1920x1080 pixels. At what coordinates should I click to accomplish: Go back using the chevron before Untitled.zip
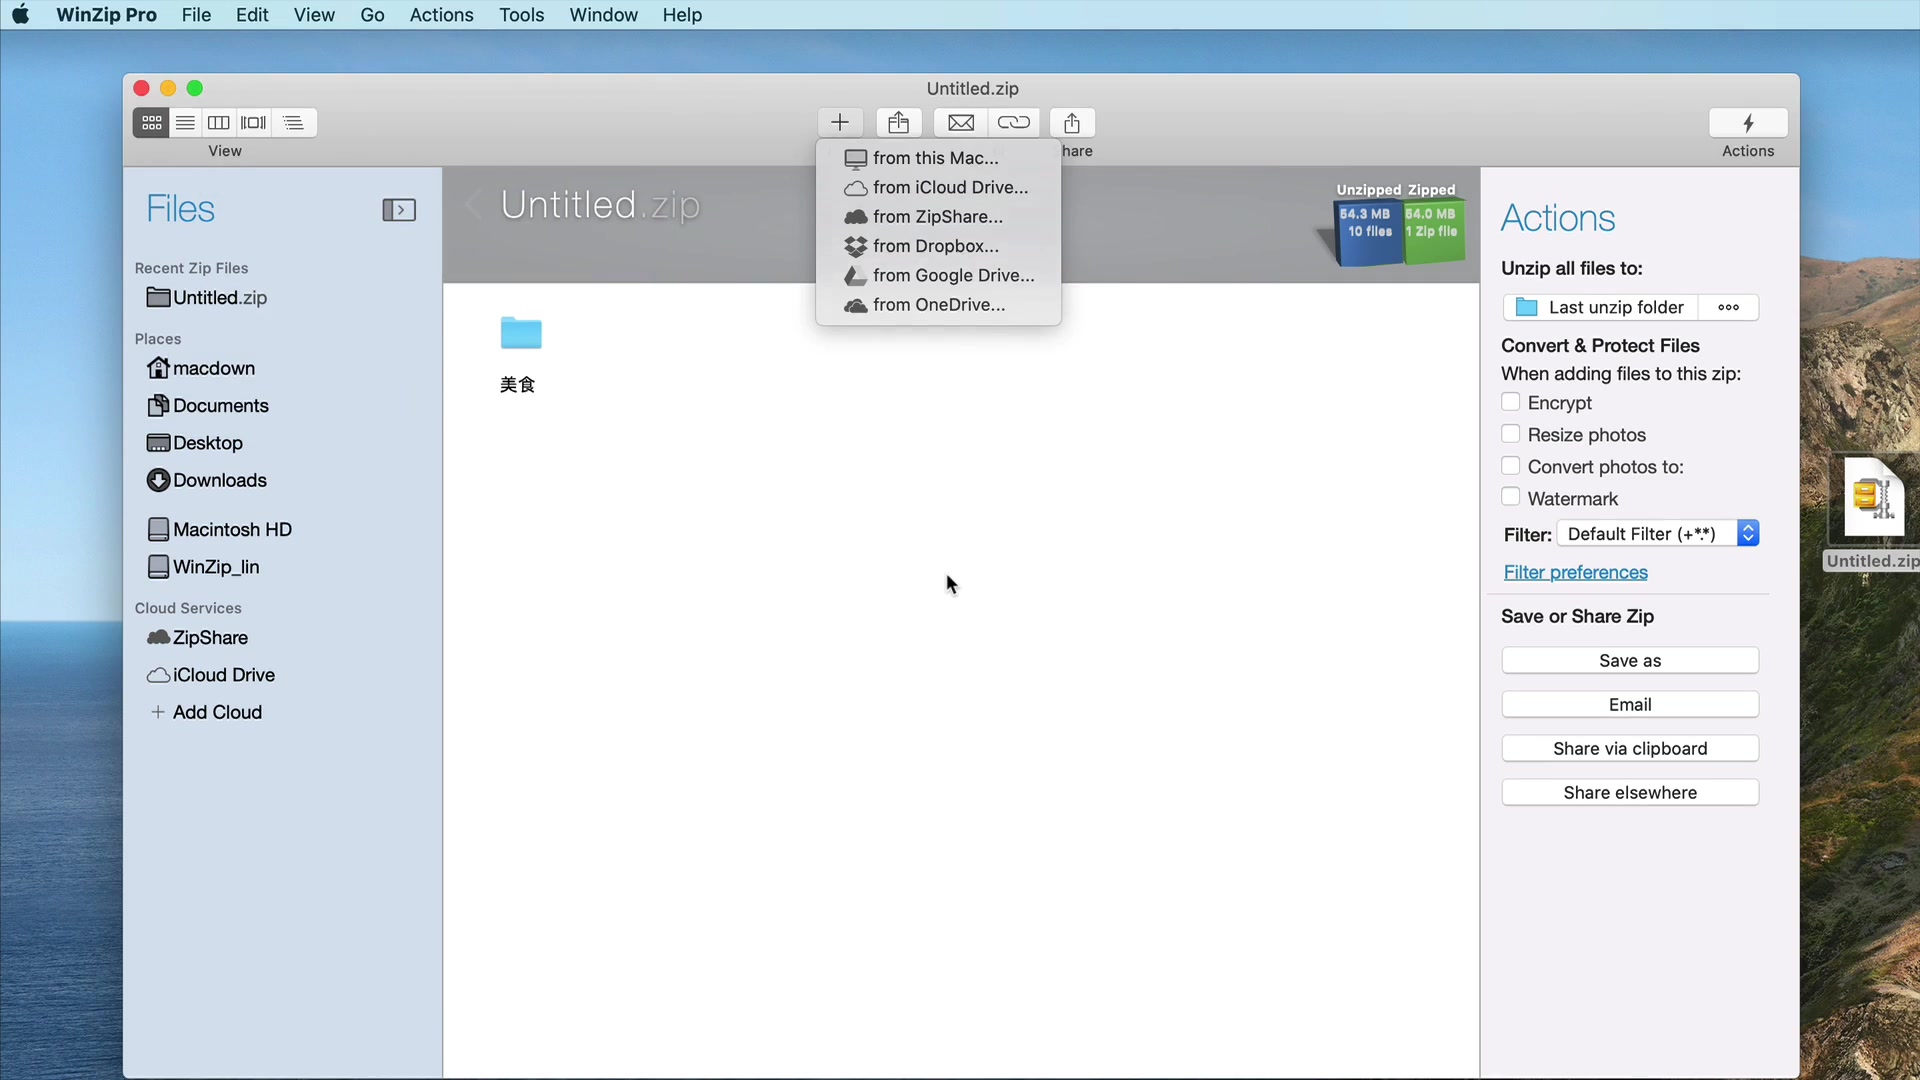pyautogui.click(x=474, y=205)
